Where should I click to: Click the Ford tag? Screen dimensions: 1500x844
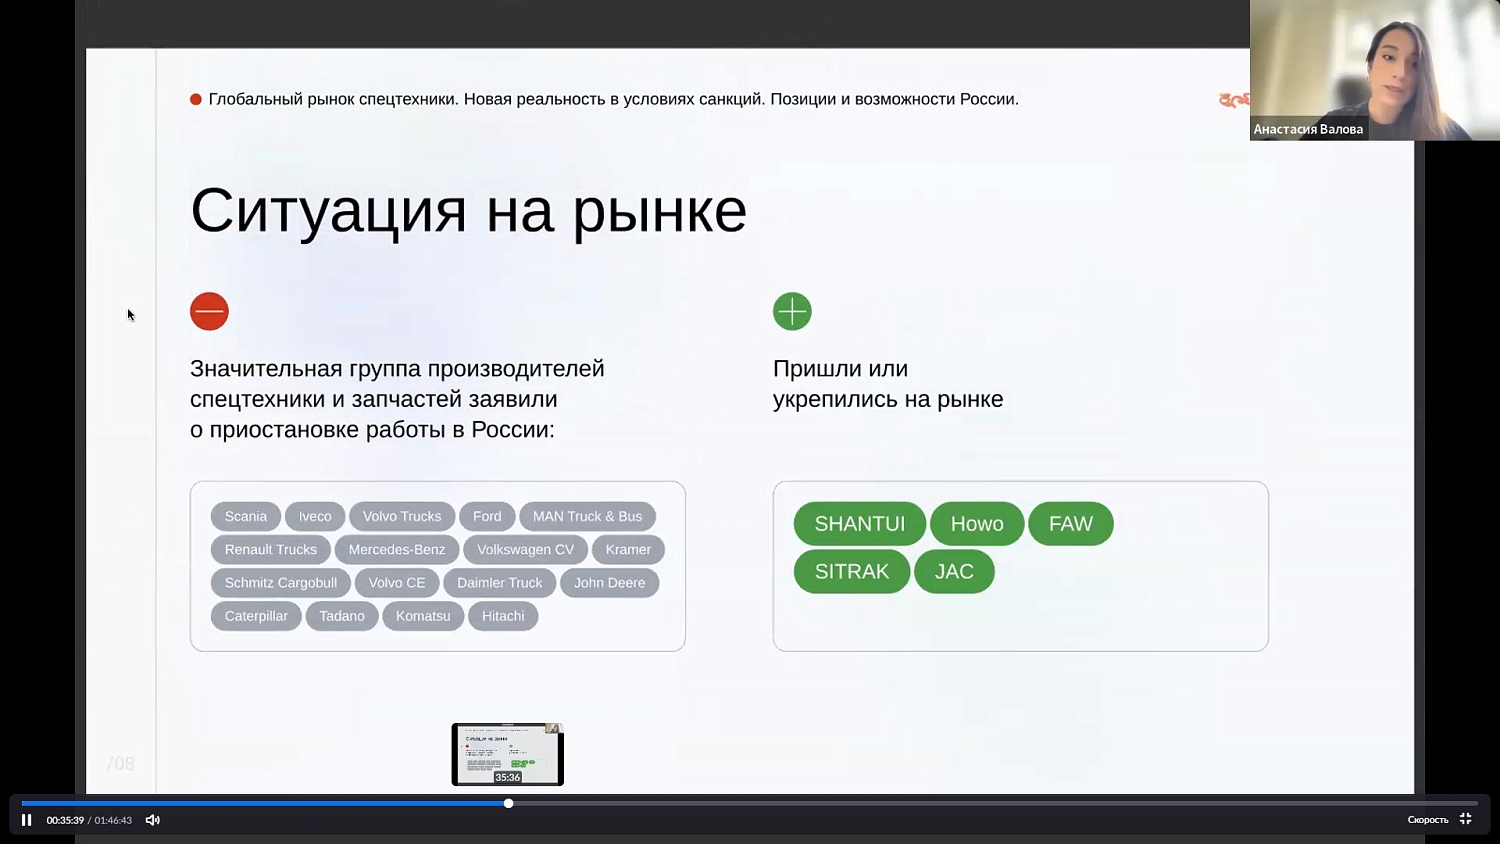[487, 516]
